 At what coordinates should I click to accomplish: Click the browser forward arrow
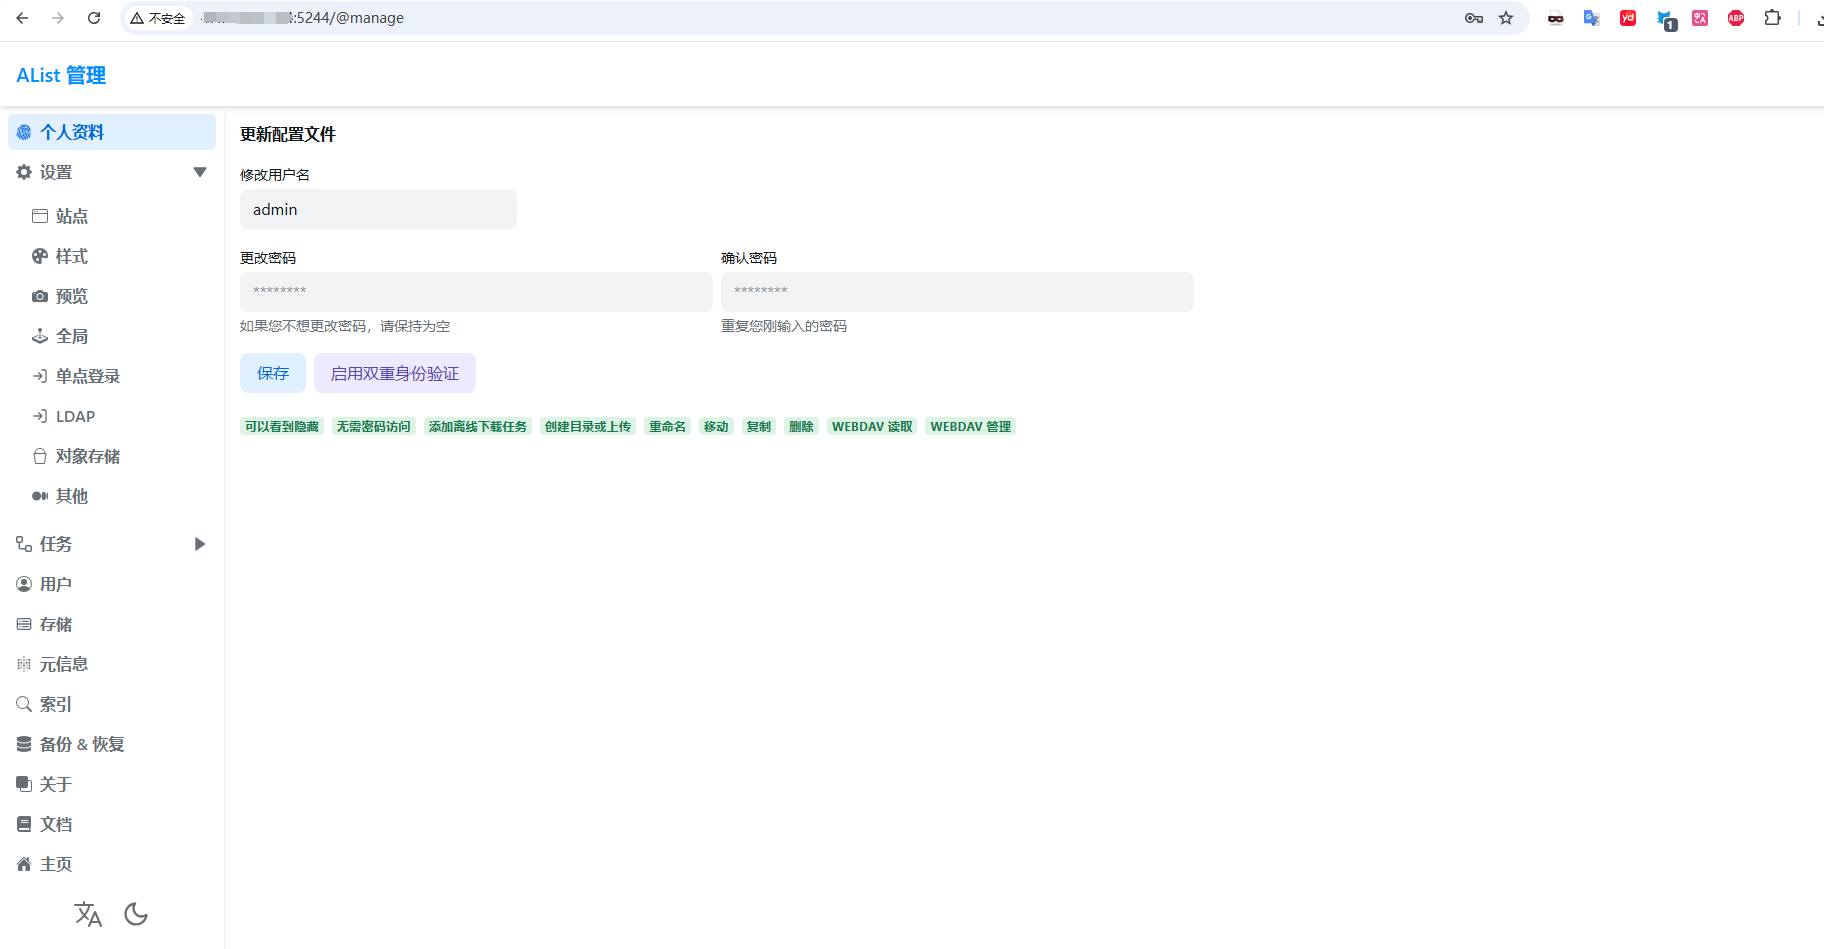click(x=58, y=18)
